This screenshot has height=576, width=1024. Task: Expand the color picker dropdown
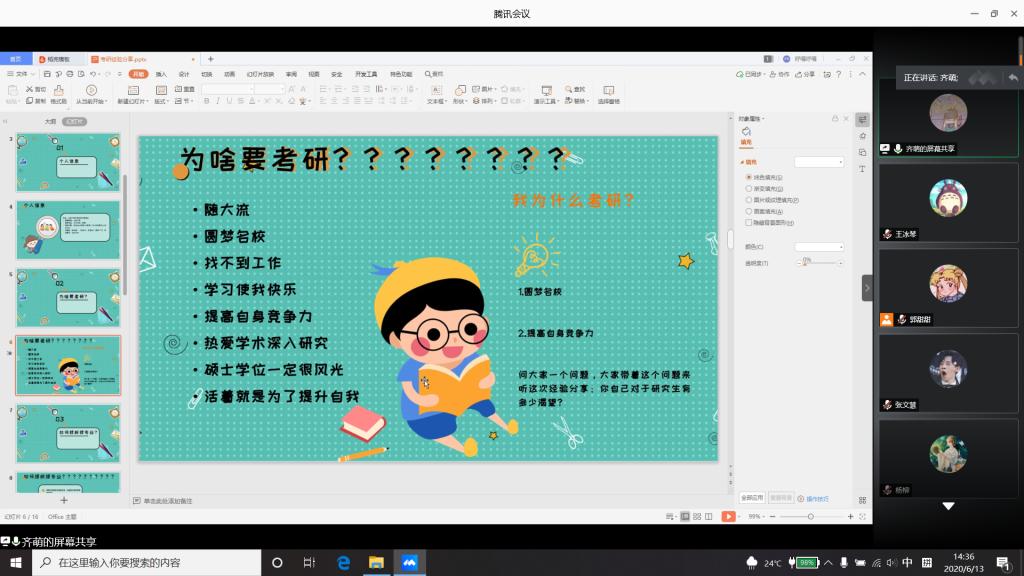tap(819, 246)
